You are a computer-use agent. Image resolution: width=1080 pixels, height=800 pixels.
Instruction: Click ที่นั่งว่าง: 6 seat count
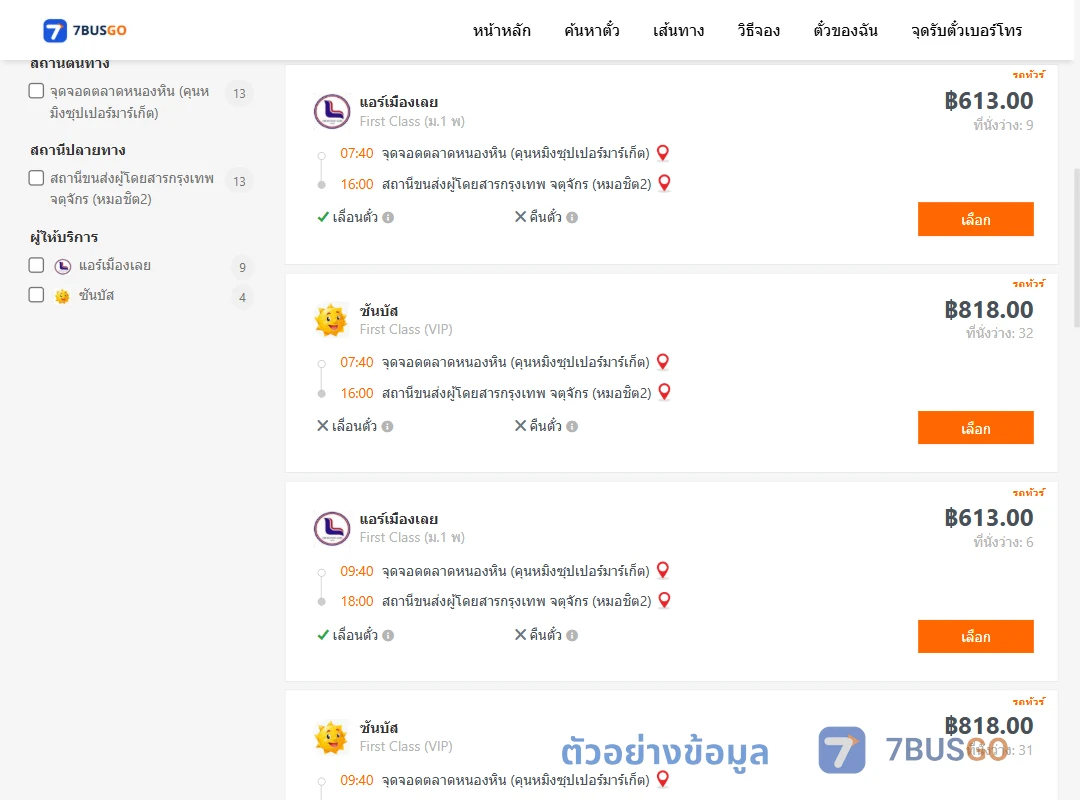pos(1003,542)
